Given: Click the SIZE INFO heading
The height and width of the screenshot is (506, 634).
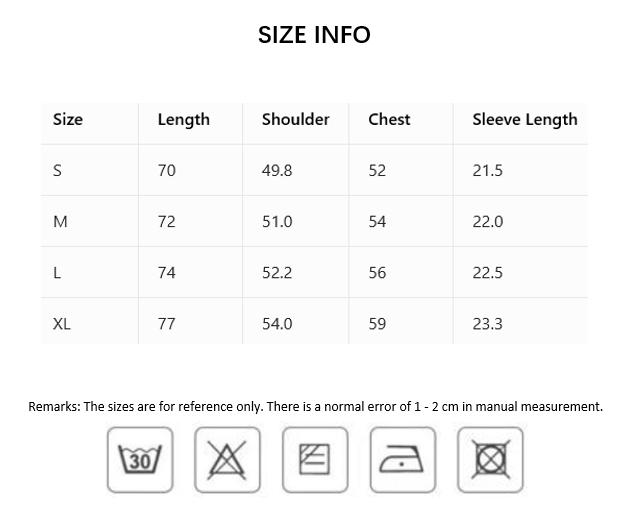Looking at the screenshot, I should tap(314, 35).
